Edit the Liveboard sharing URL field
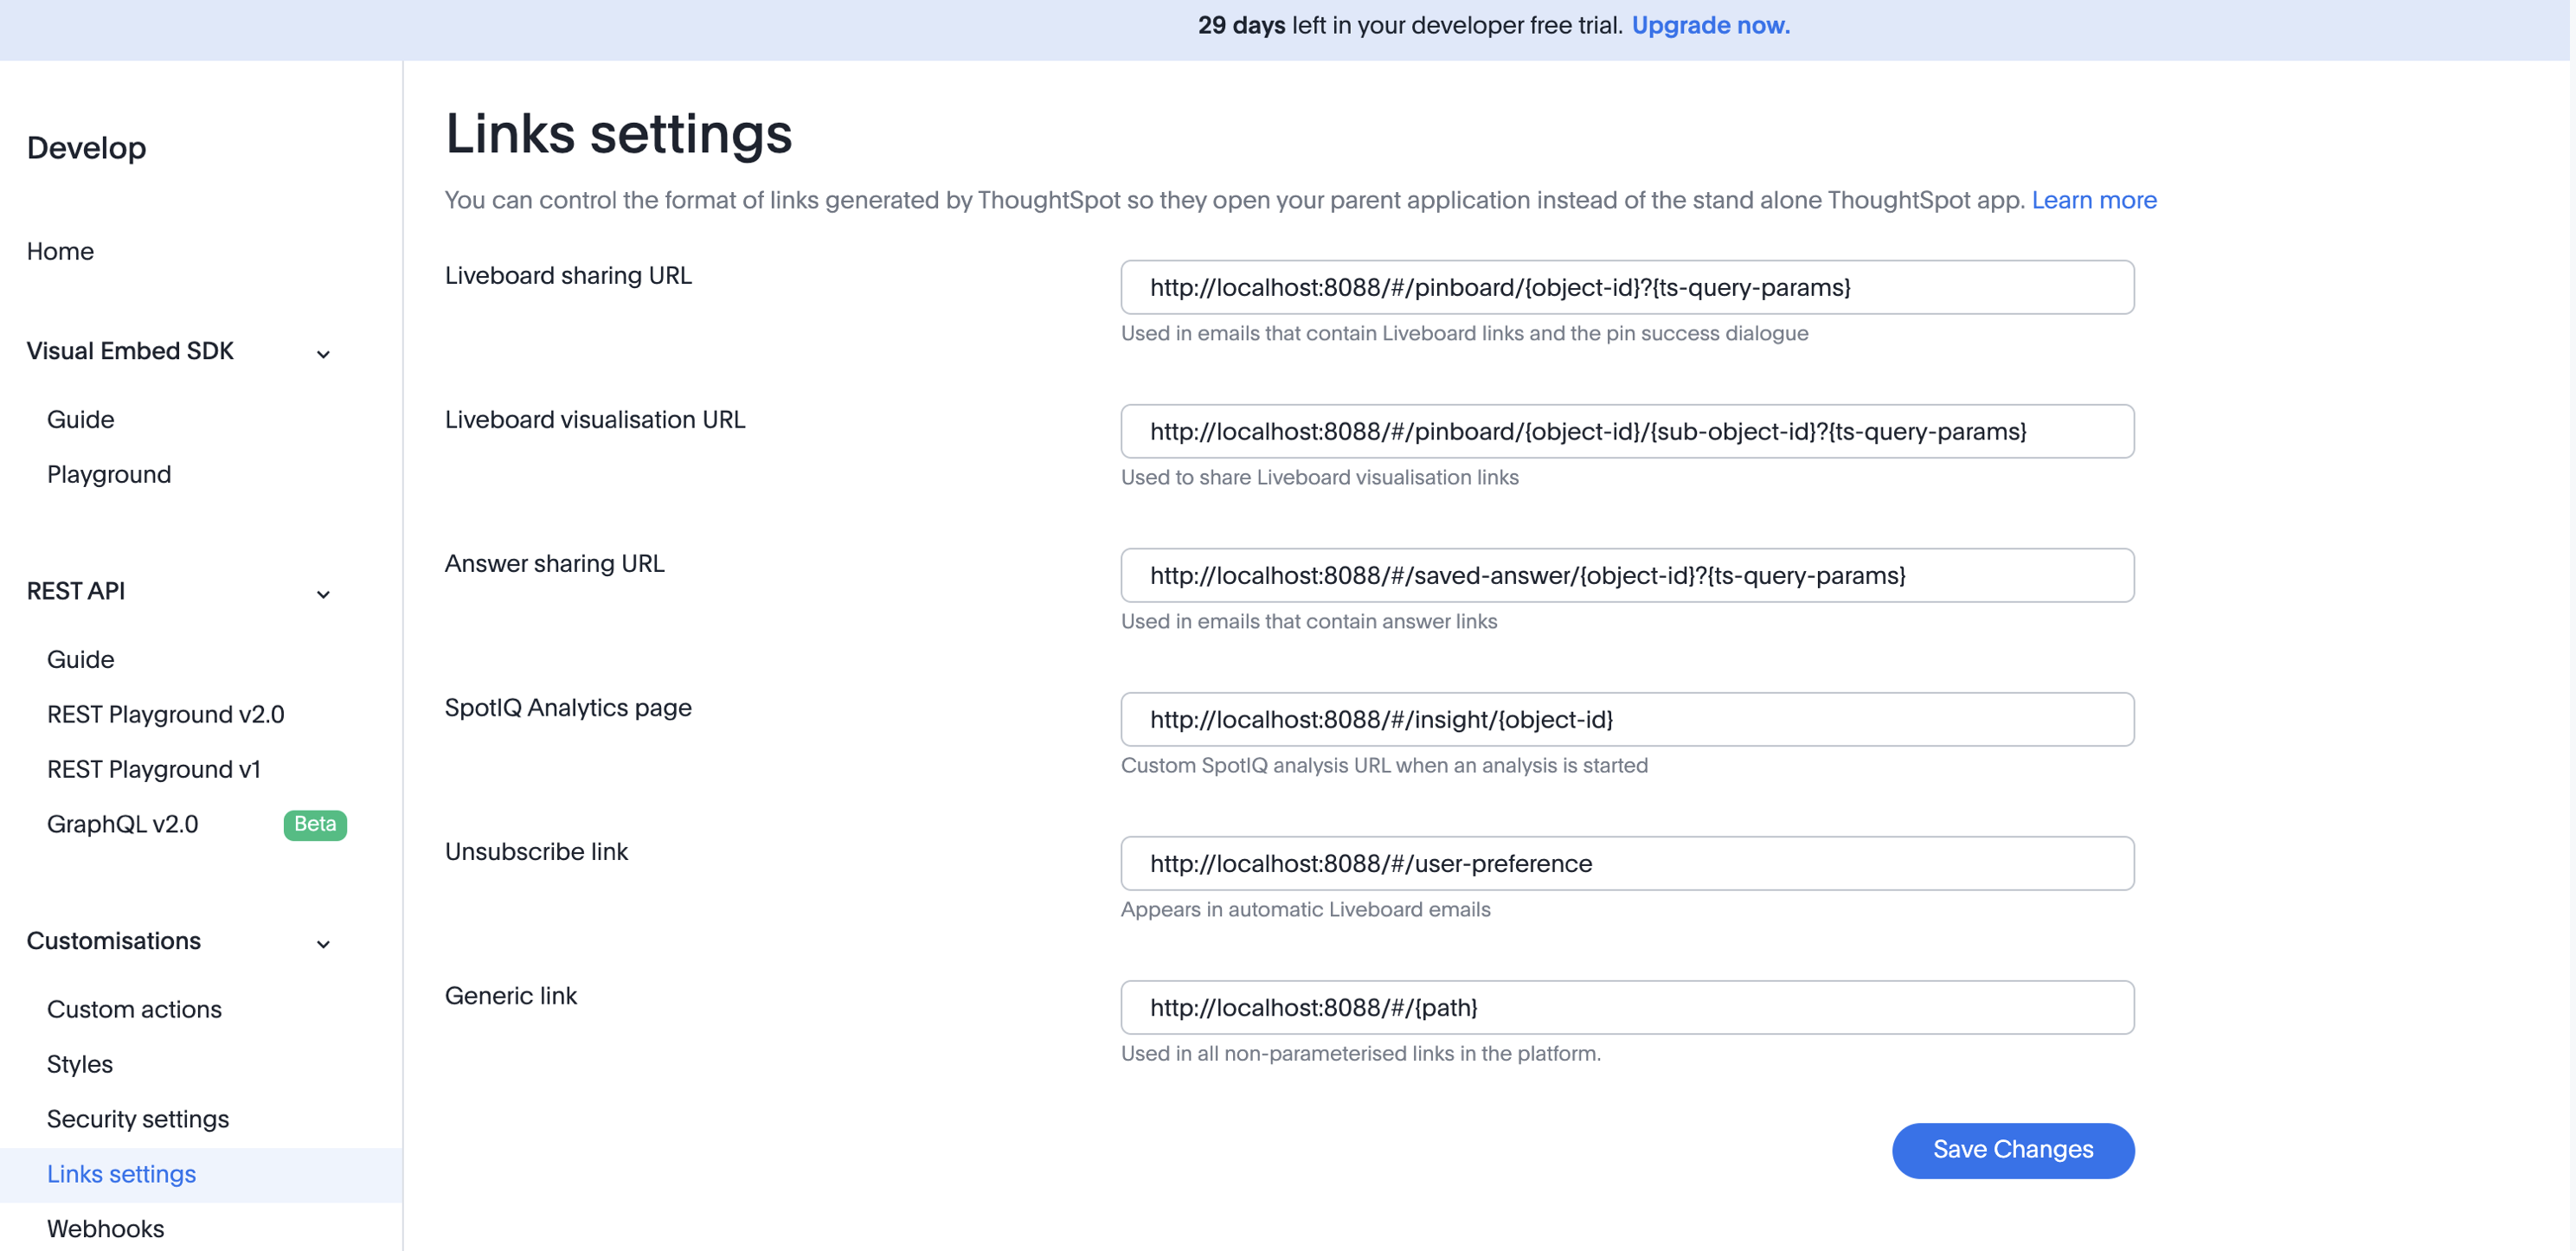Screen dimensions: 2576x1251 [x=1627, y=288]
